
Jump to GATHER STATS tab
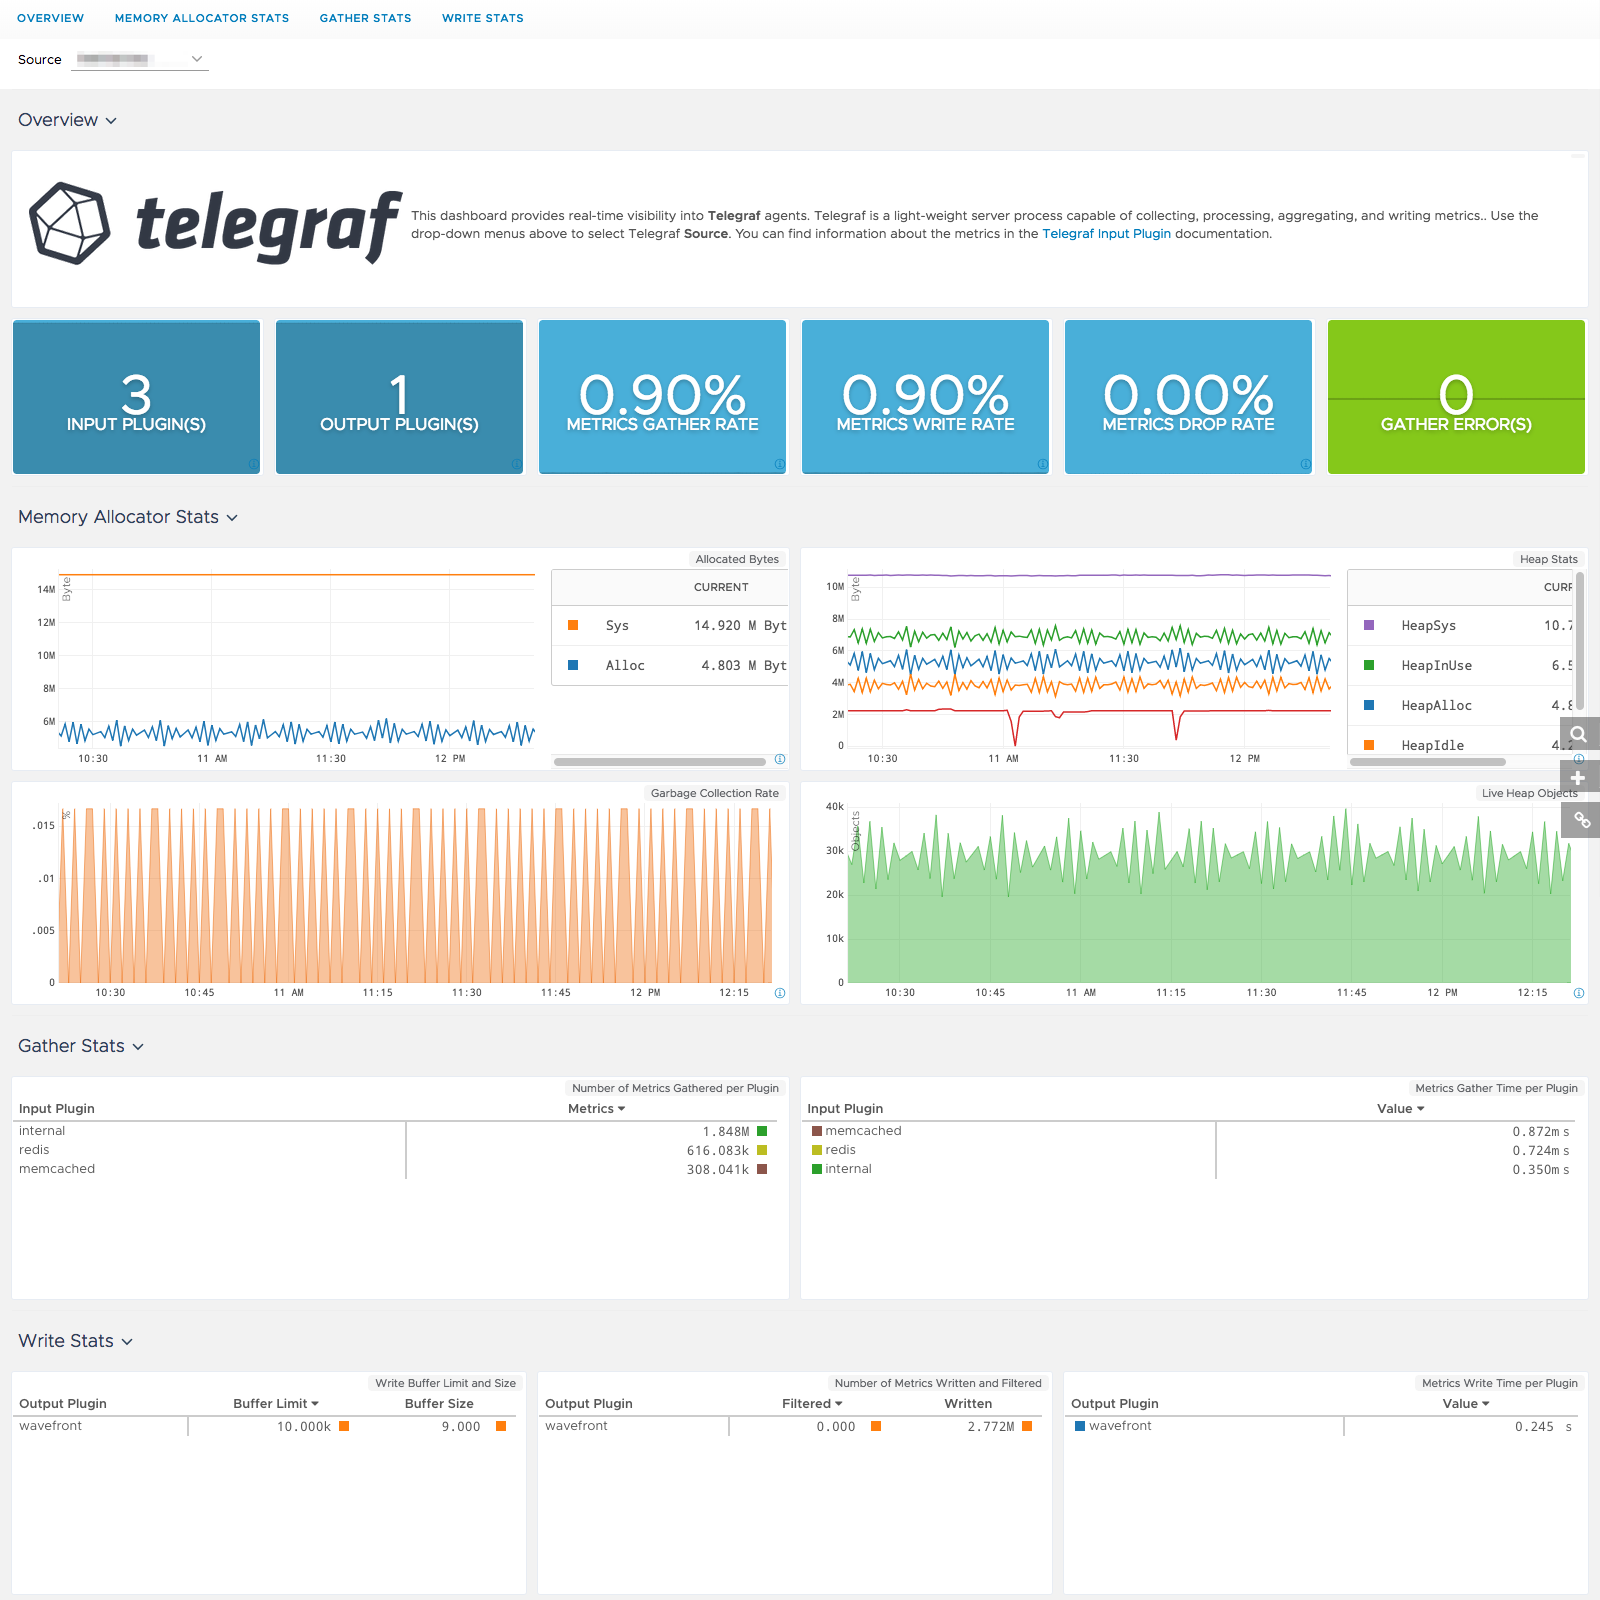[366, 18]
